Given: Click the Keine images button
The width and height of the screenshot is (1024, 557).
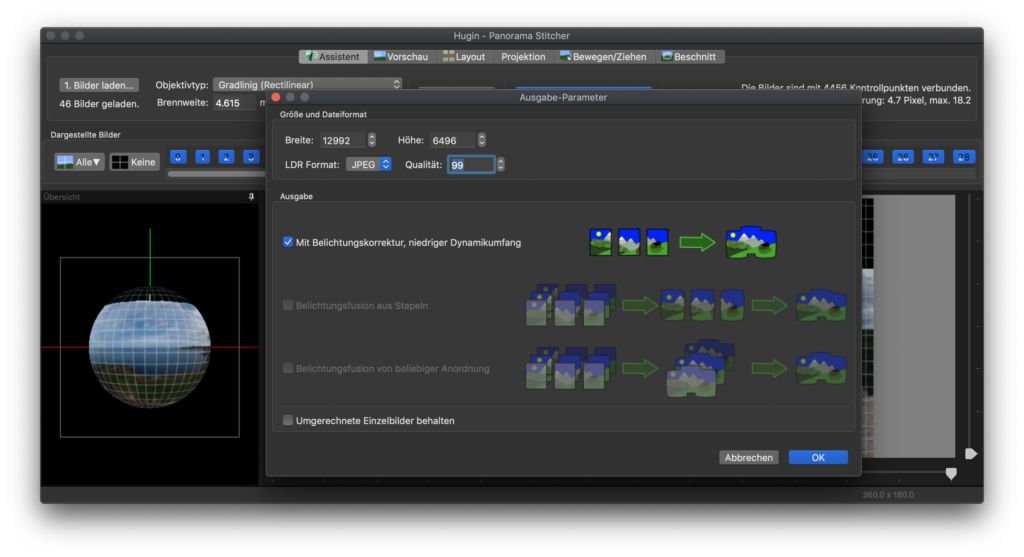Looking at the screenshot, I should (x=134, y=162).
